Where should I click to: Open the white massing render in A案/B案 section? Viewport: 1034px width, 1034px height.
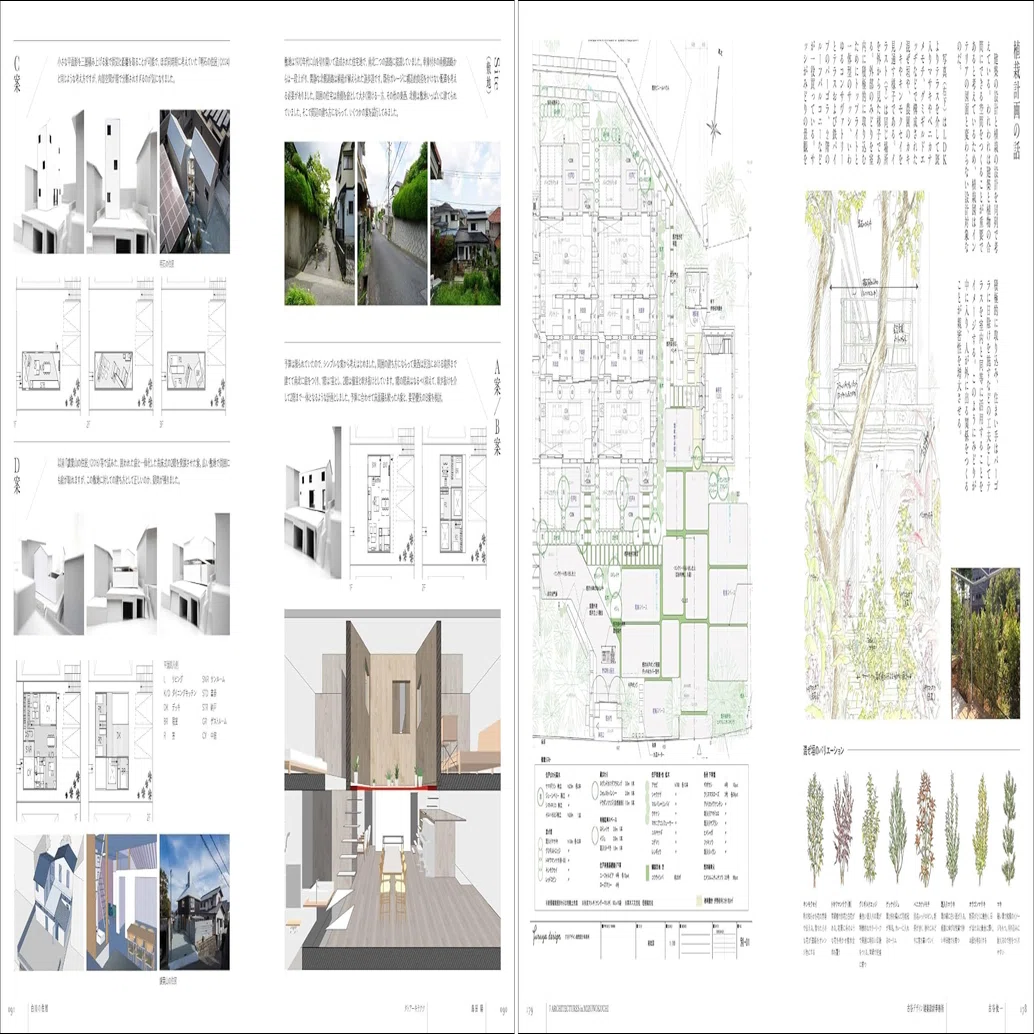pyautogui.click(x=313, y=502)
